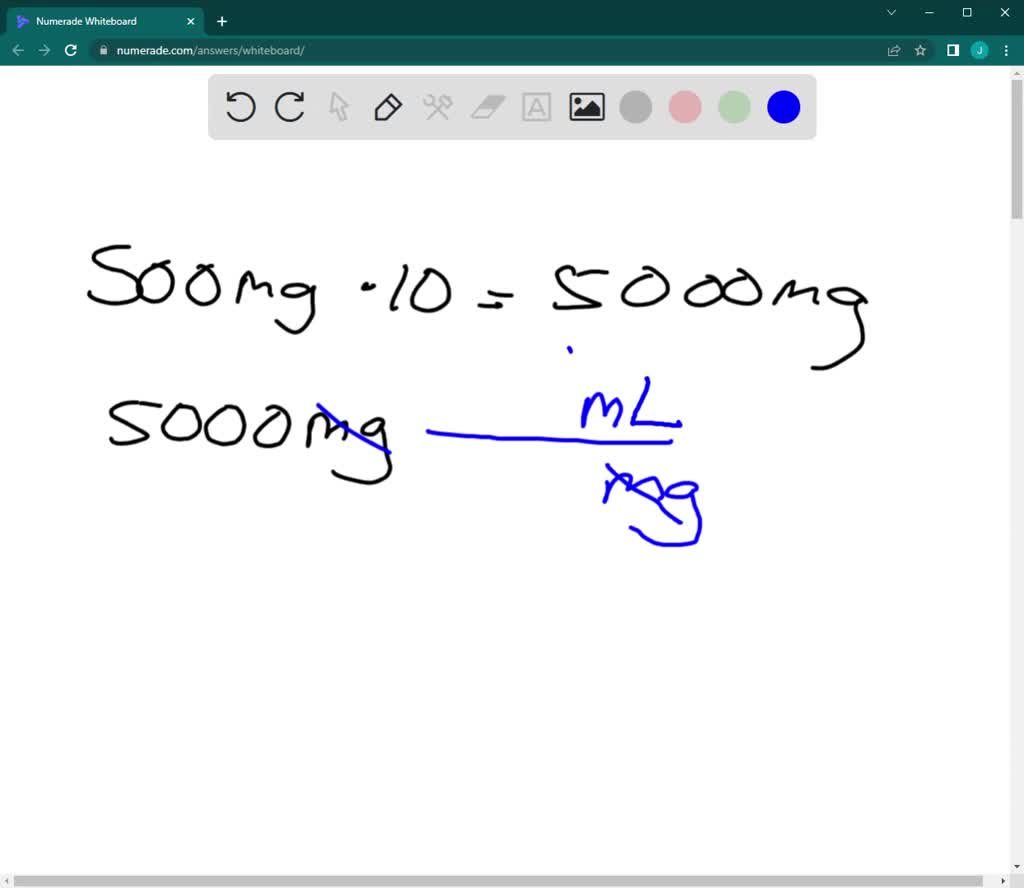1024x888 pixels.
Task: Click the share page icon
Action: 893,50
